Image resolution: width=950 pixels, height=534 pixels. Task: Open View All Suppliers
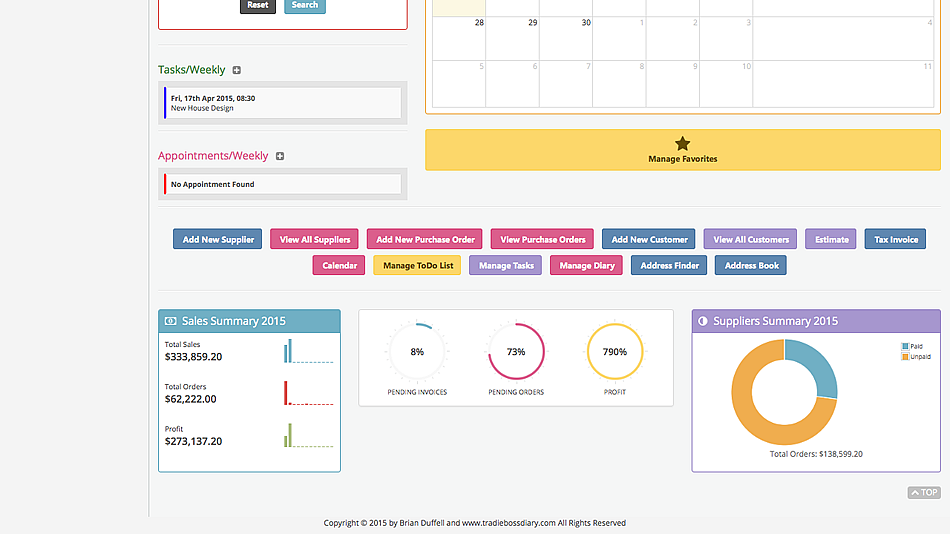tap(315, 239)
